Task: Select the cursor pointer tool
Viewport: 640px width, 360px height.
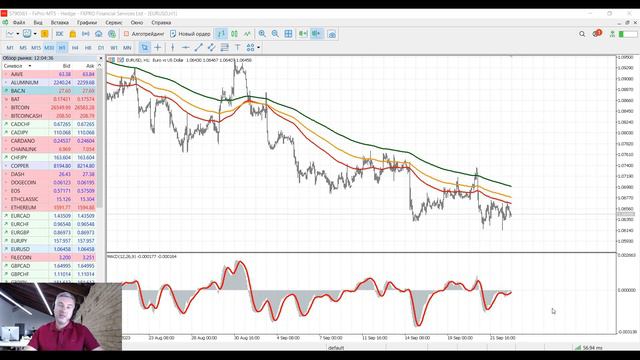Action: [144, 48]
